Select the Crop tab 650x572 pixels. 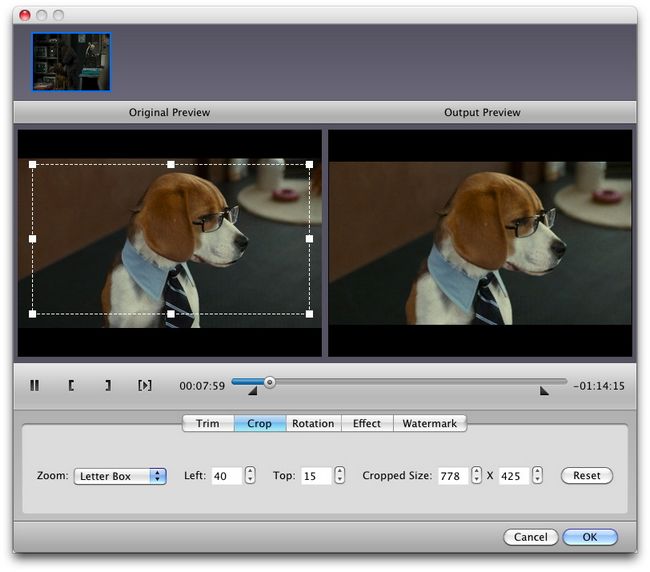click(x=260, y=423)
